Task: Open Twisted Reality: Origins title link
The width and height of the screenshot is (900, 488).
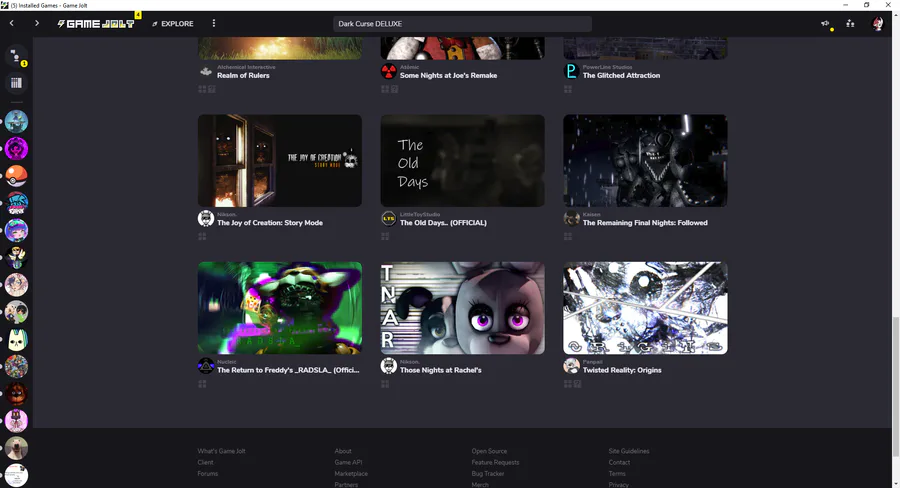Action: 622,370
